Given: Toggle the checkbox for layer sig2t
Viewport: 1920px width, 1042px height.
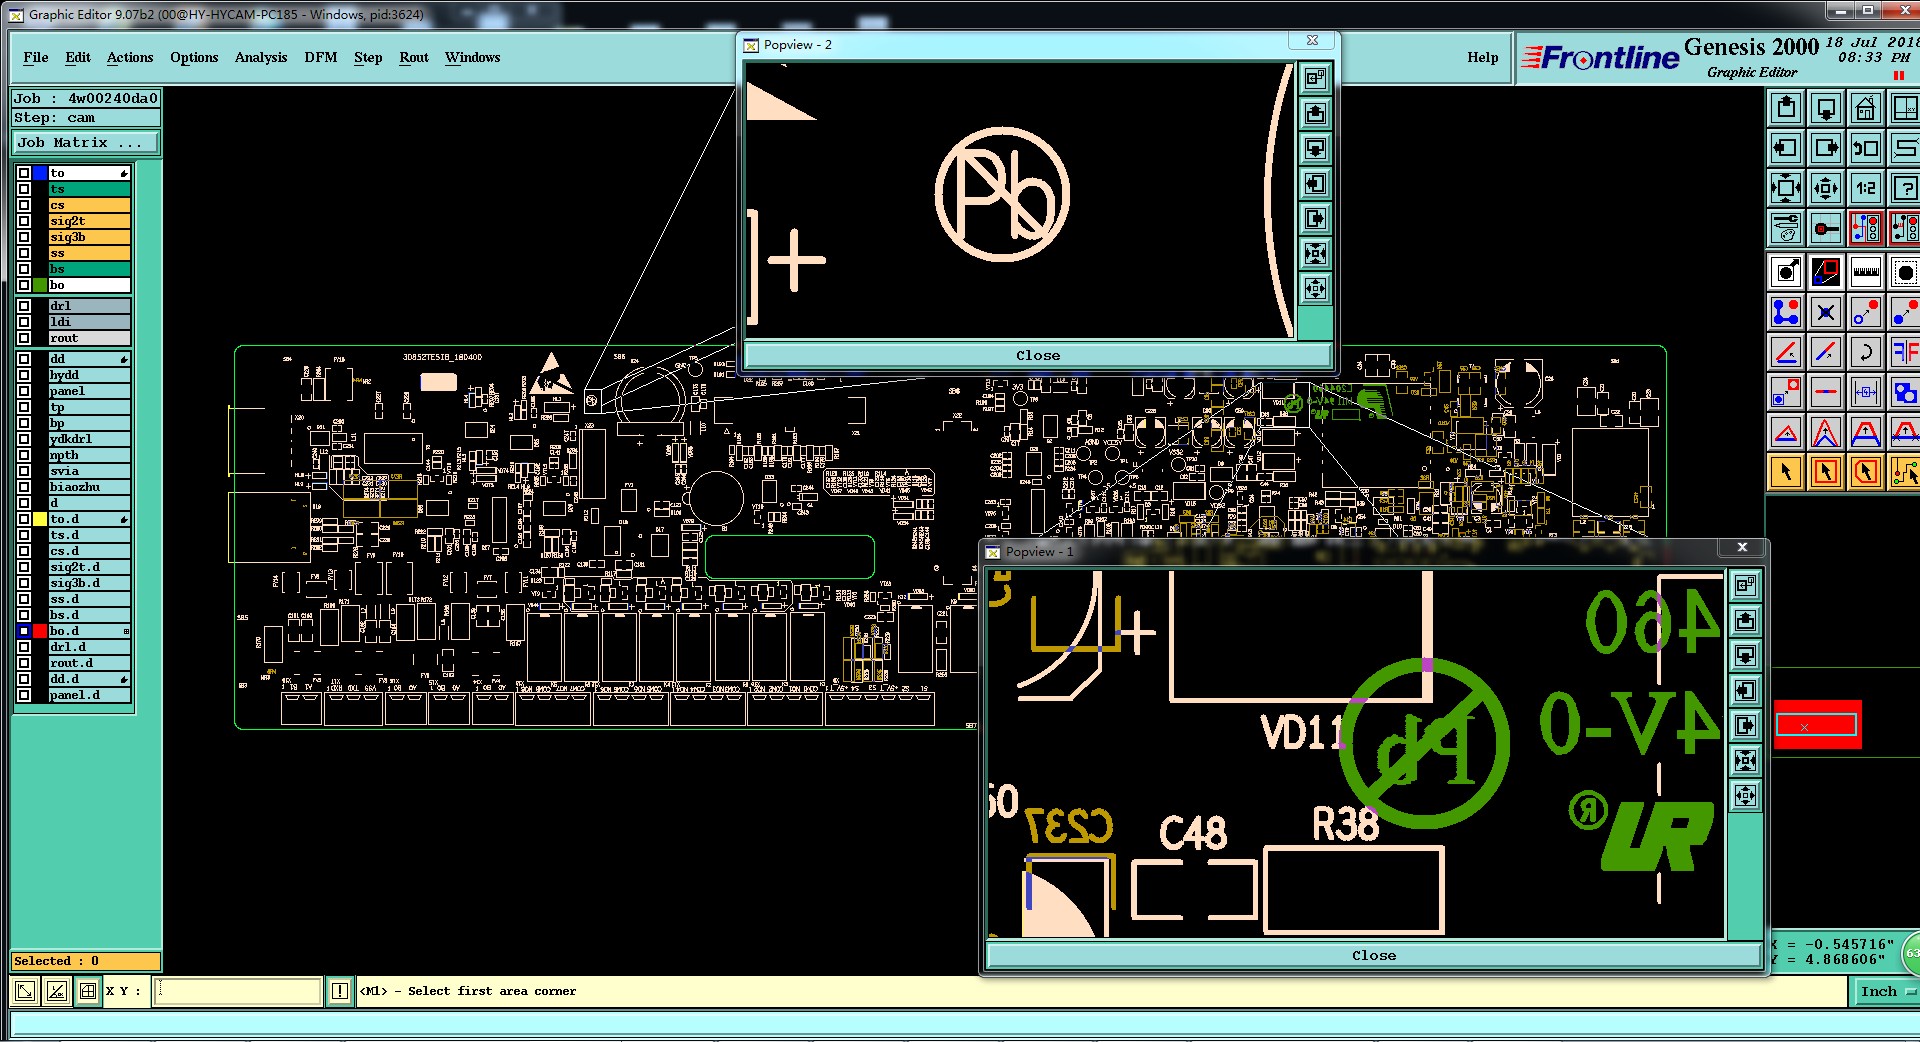Looking at the screenshot, I should [24, 221].
